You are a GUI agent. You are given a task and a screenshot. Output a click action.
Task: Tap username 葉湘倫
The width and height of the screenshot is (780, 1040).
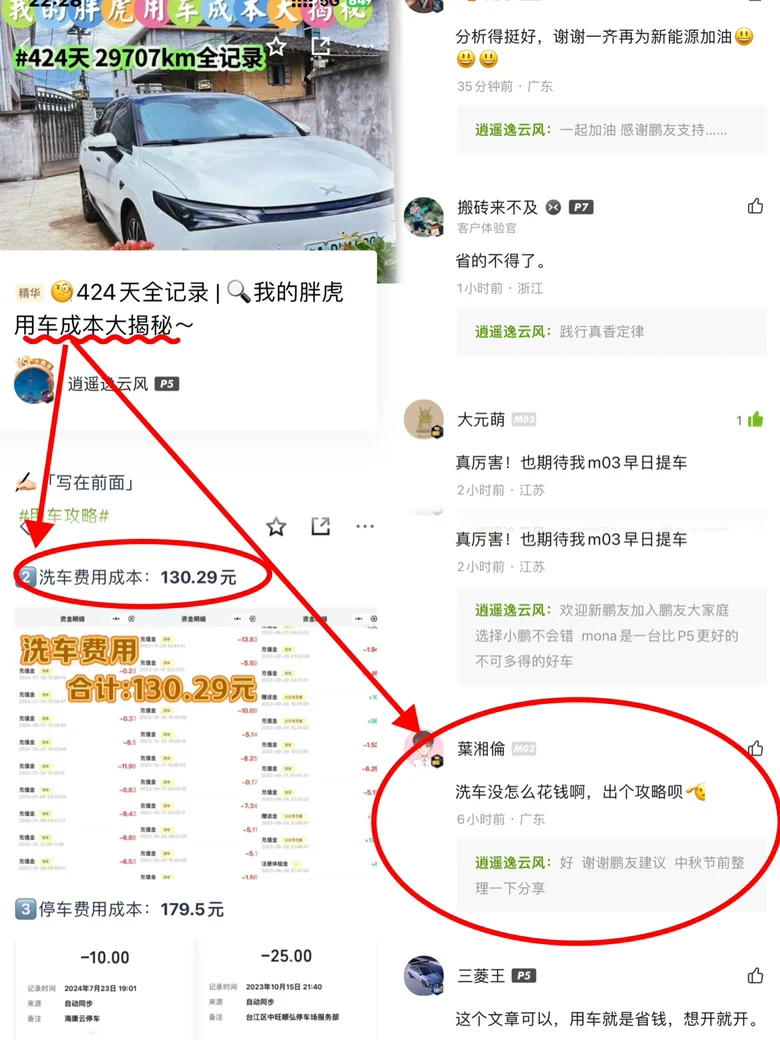[481, 749]
